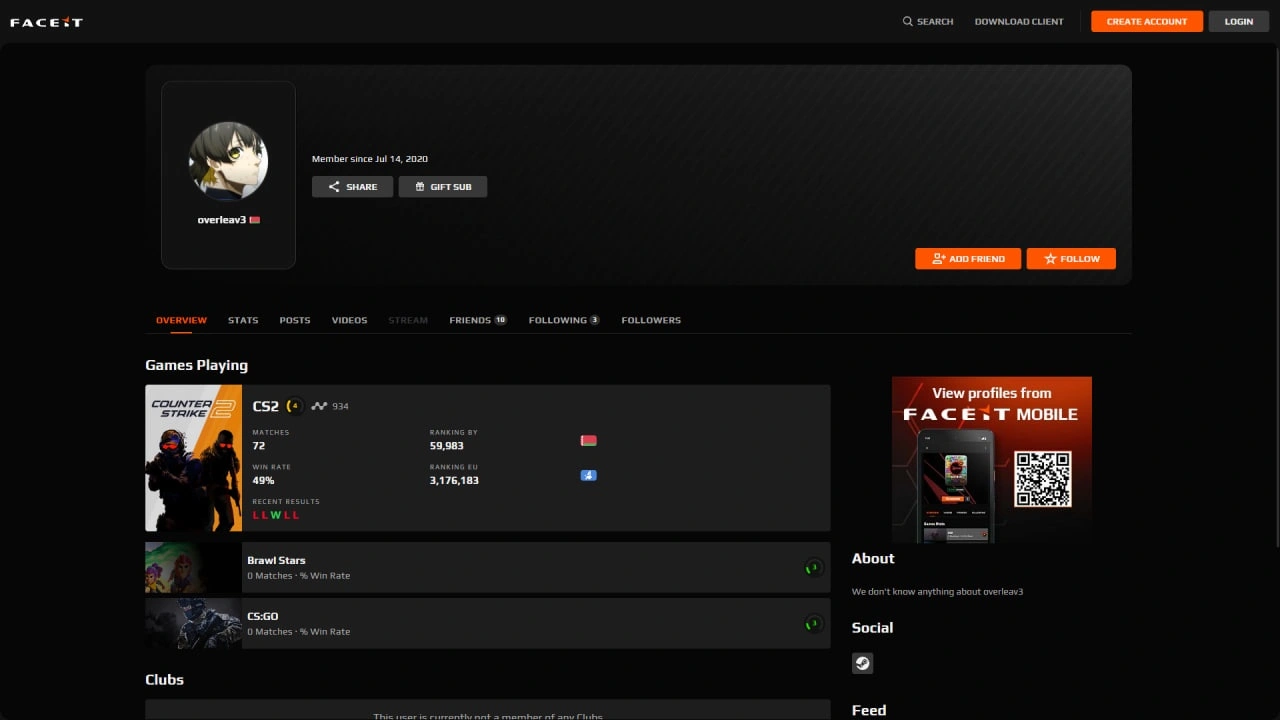The height and width of the screenshot is (720, 1280).
Task: Click the EU region ranking flag icon
Action: pos(588,475)
